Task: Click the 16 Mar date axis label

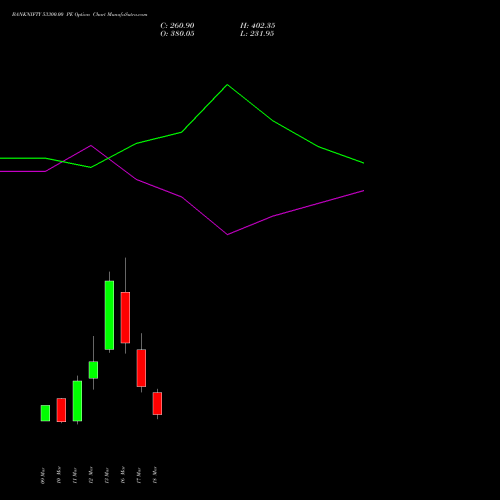Action: click(123, 475)
